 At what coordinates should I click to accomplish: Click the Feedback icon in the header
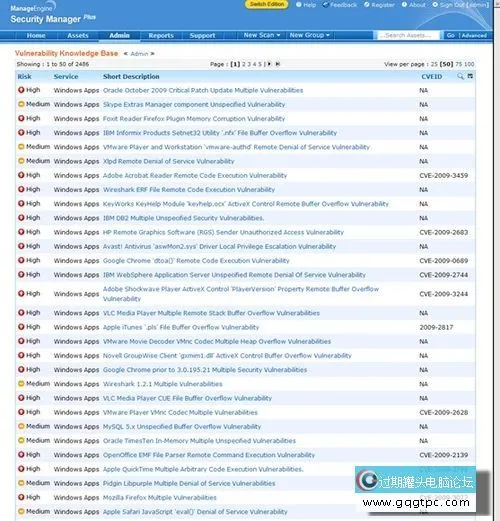pyautogui.click(x=326, y=5)
